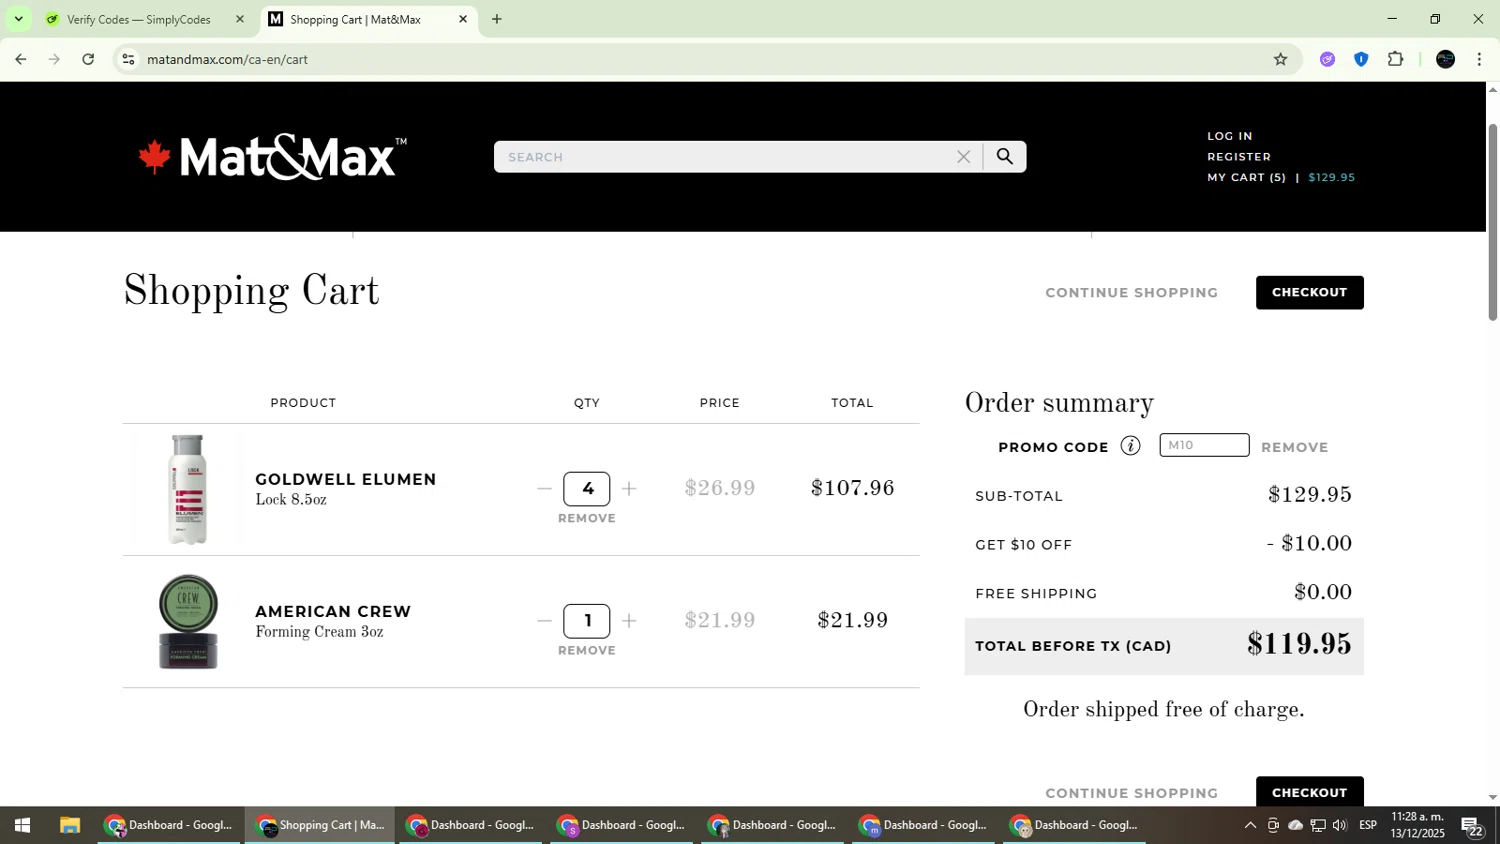1500x844 pixels.
Task: Open AMERICAN CREW product name
Action: 333,611
